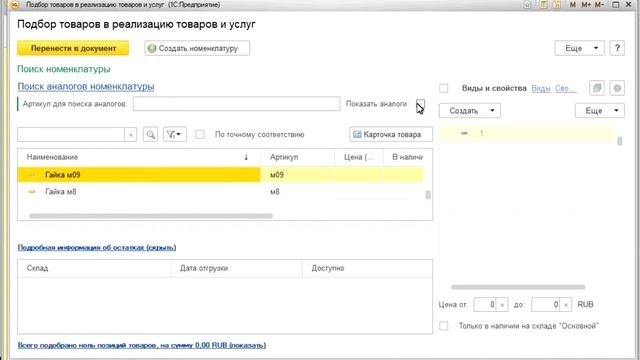Enable По точному соответствию checkbox
This screenshot has height=360, width=640.
click(x=200, y=134)
